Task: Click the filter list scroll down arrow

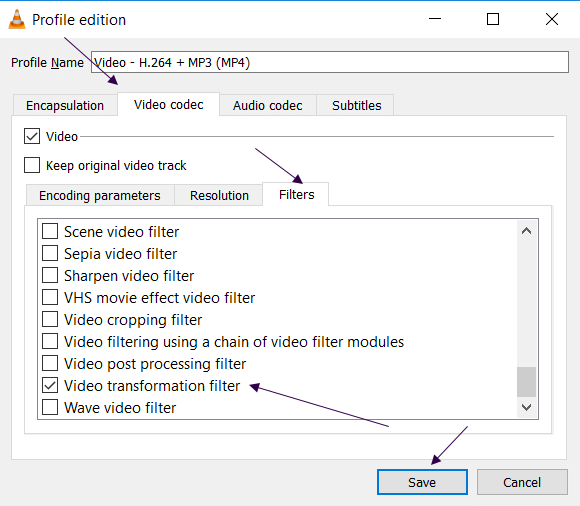Action: tap(526, 407)
